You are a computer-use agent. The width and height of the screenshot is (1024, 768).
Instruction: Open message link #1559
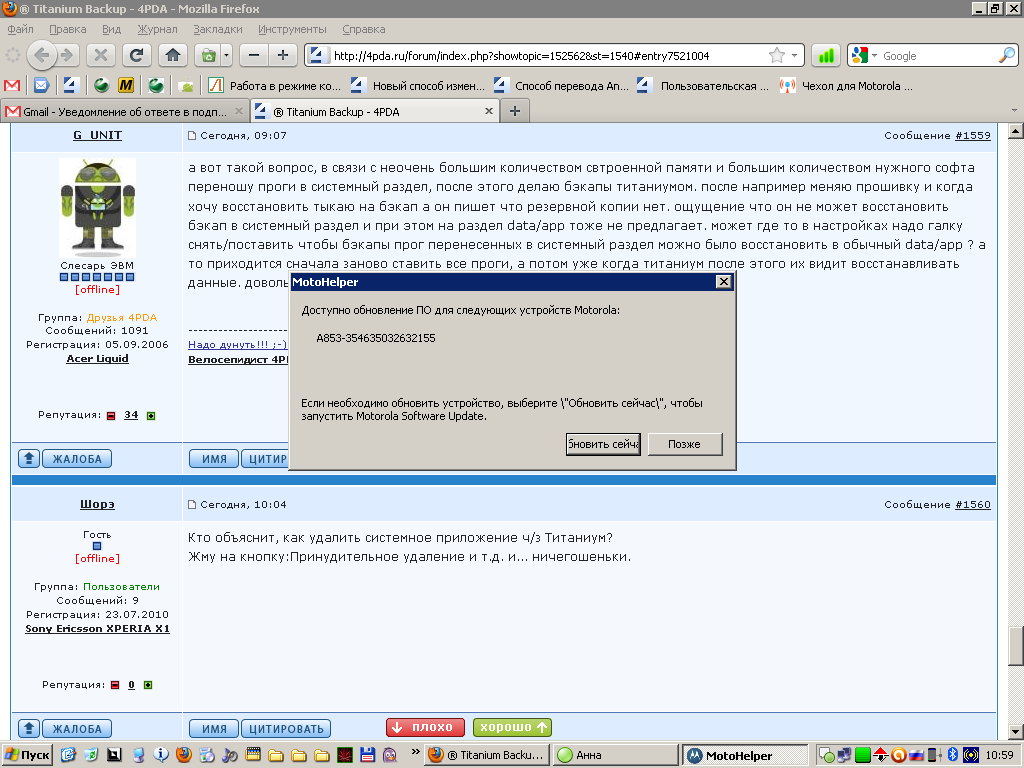click(972, 135)
